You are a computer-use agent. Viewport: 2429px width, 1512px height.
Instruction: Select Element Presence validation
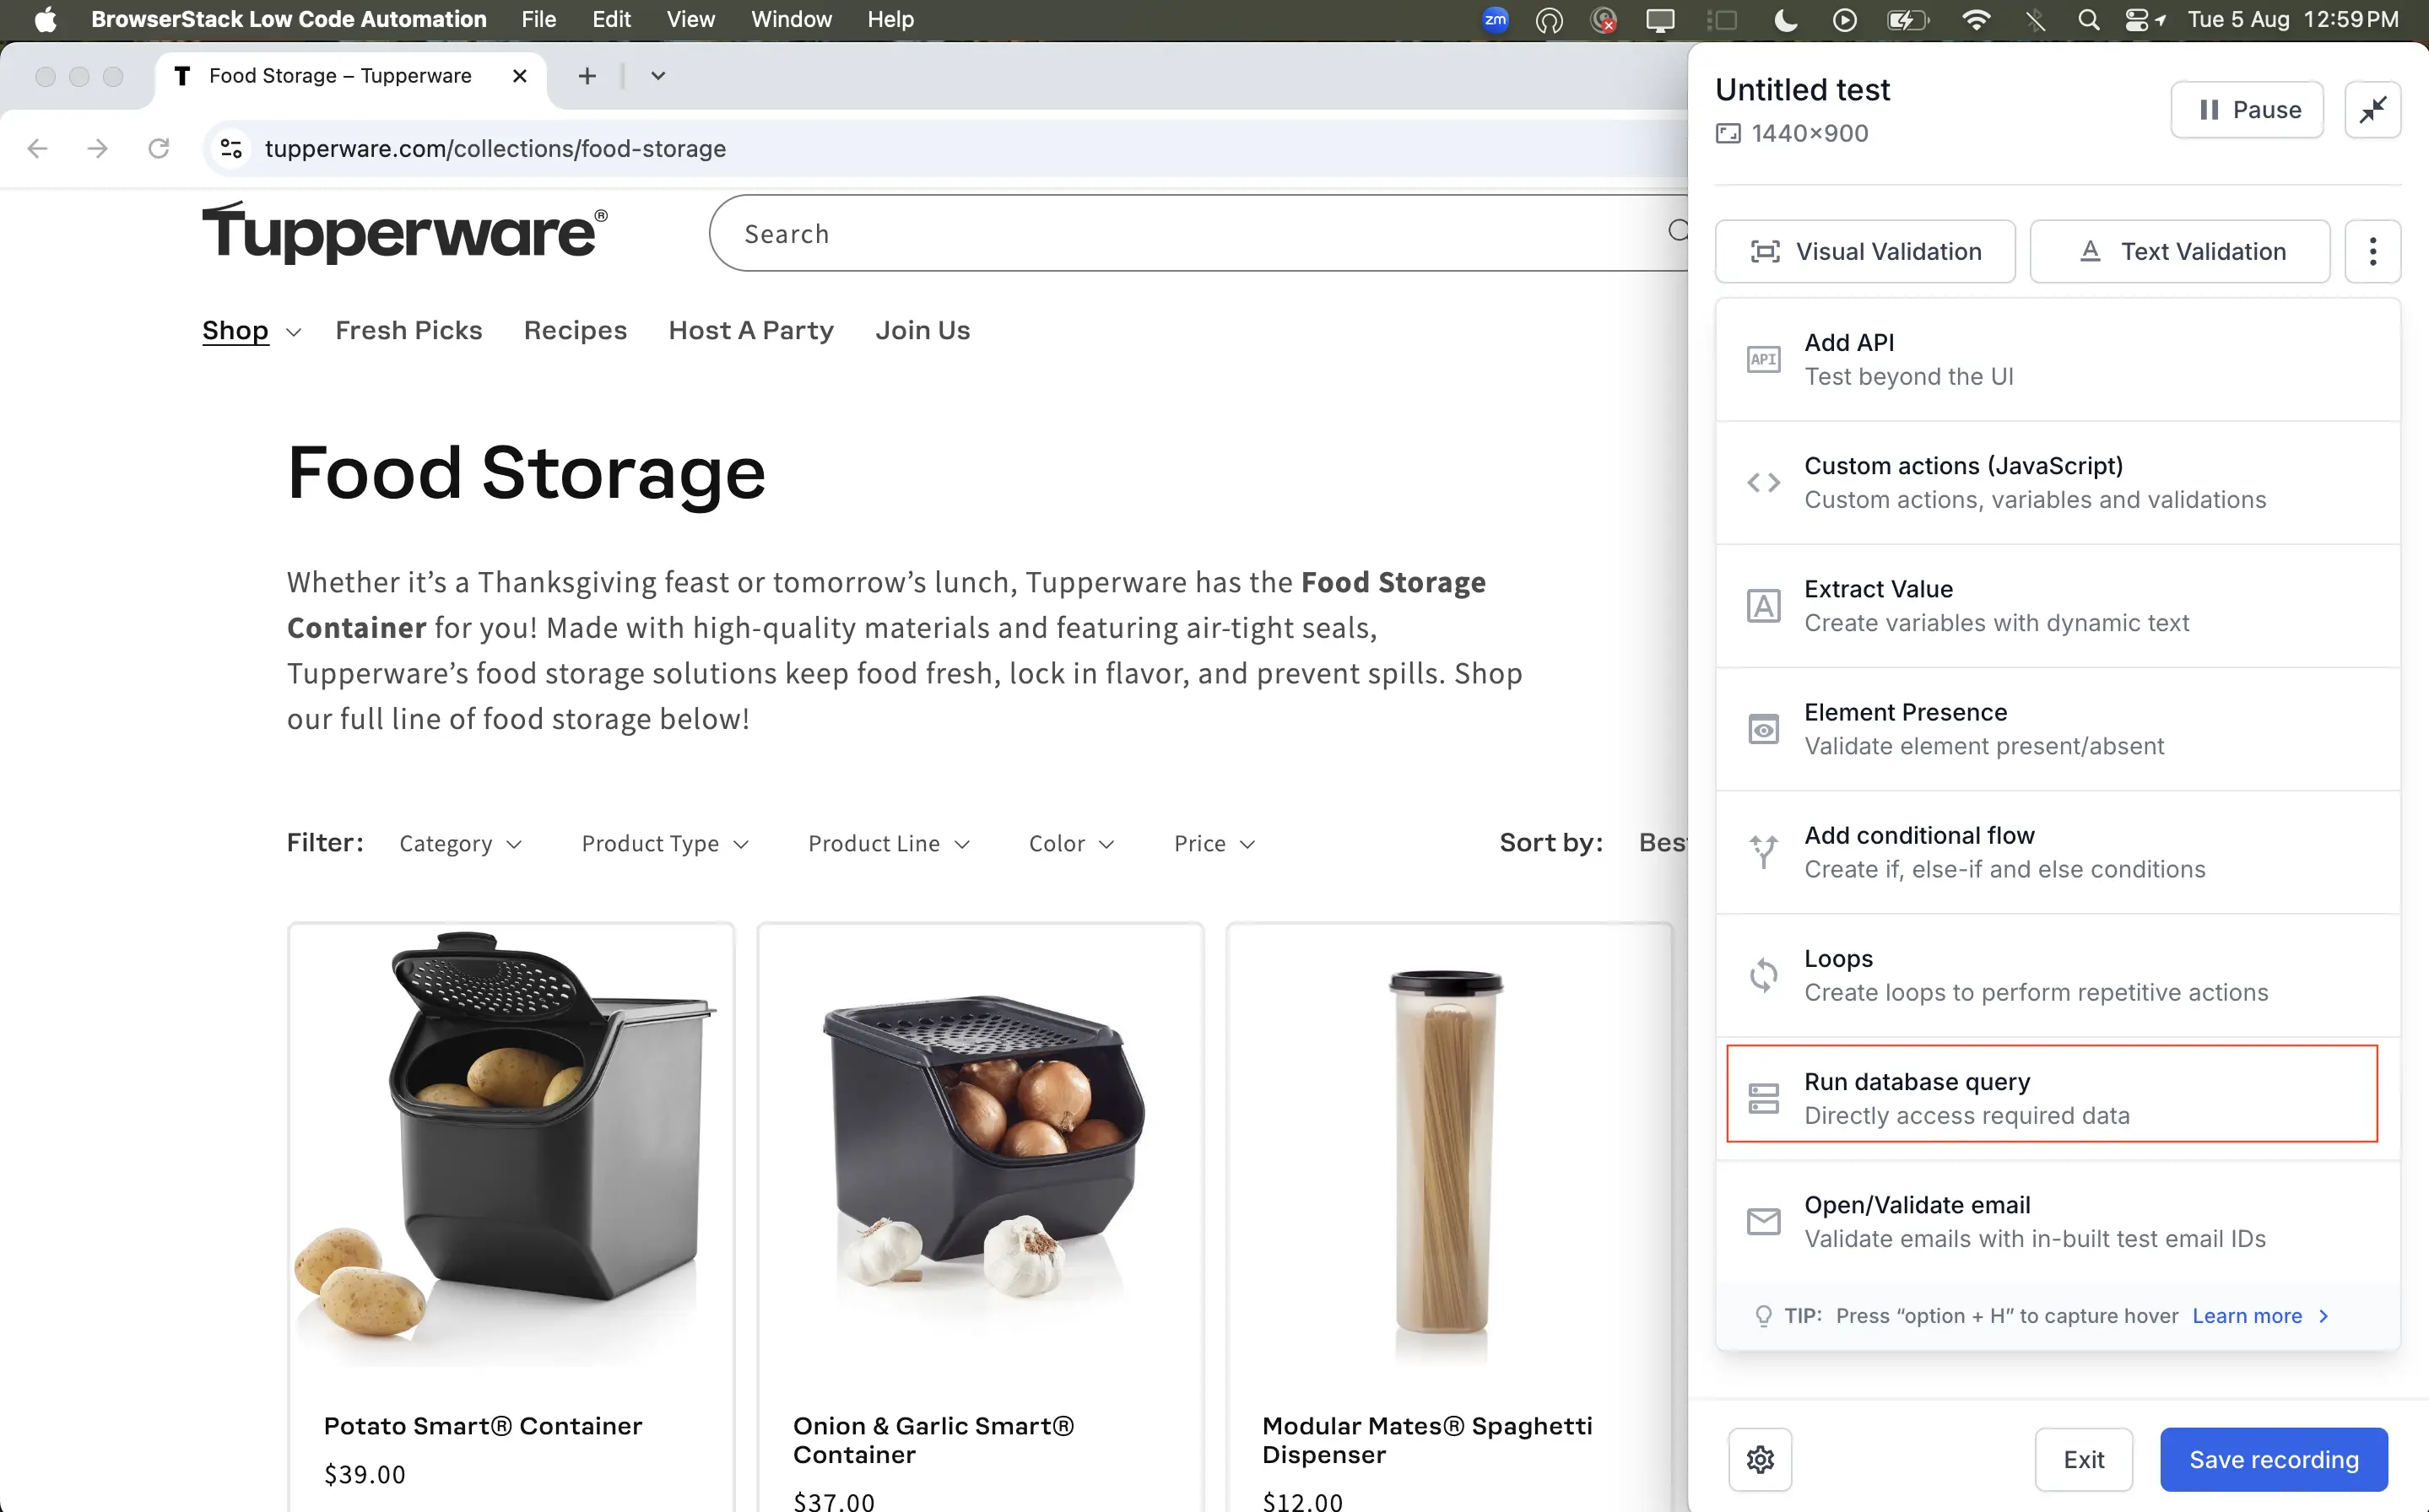pos(2056,729)
